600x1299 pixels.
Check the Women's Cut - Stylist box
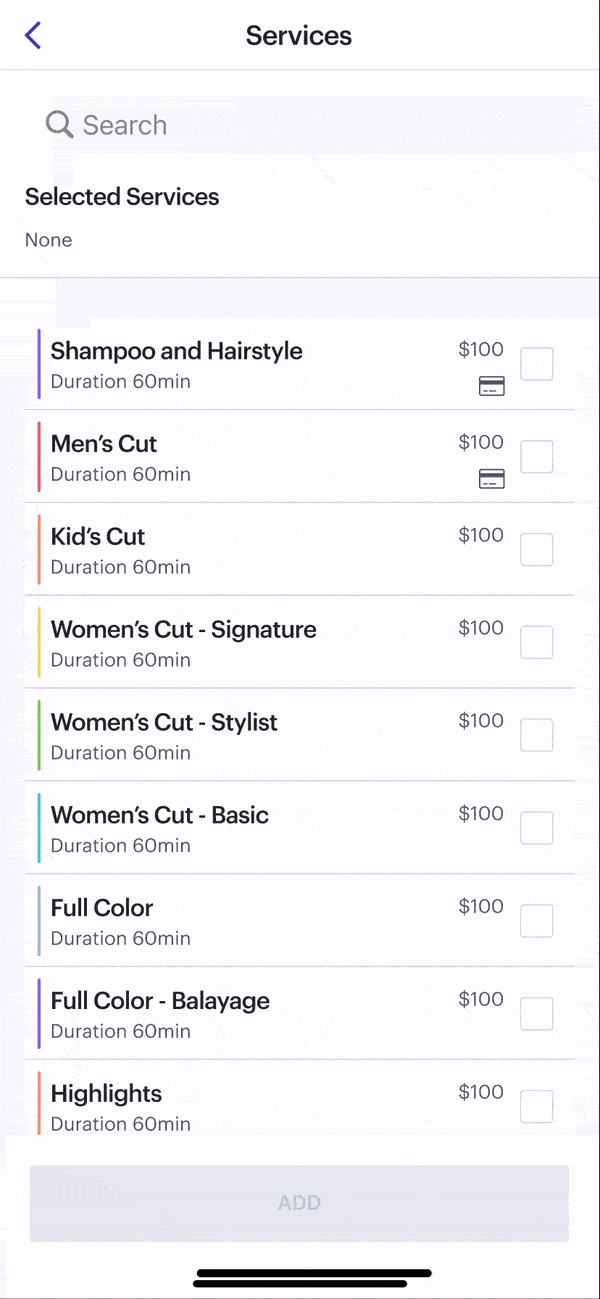(537, 735)
